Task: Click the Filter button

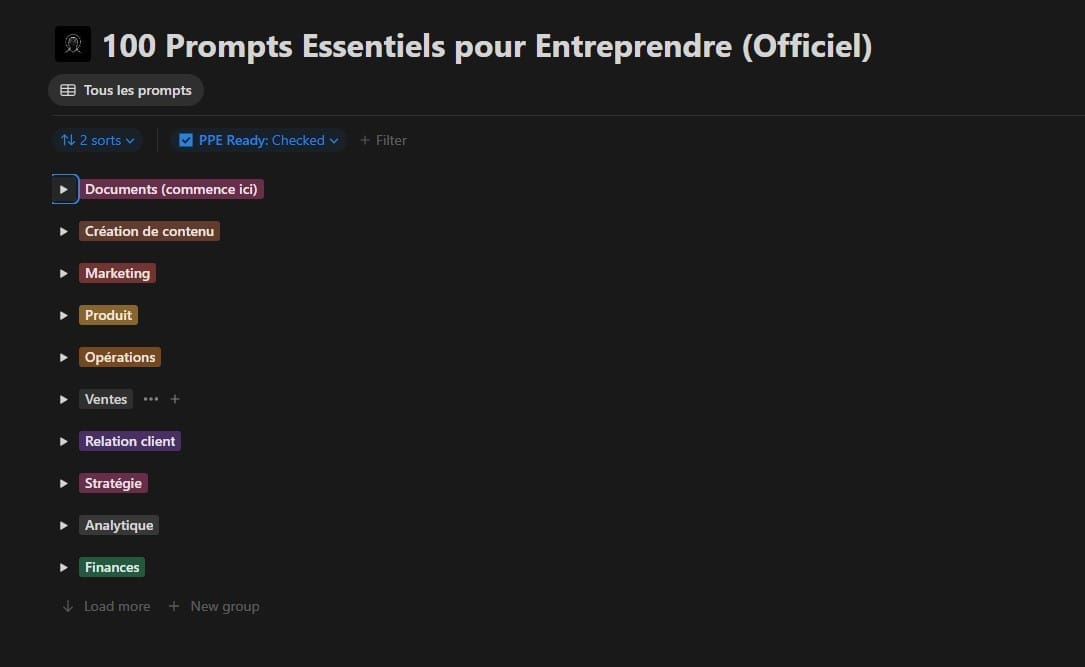Action: click(x=384, y=140)
